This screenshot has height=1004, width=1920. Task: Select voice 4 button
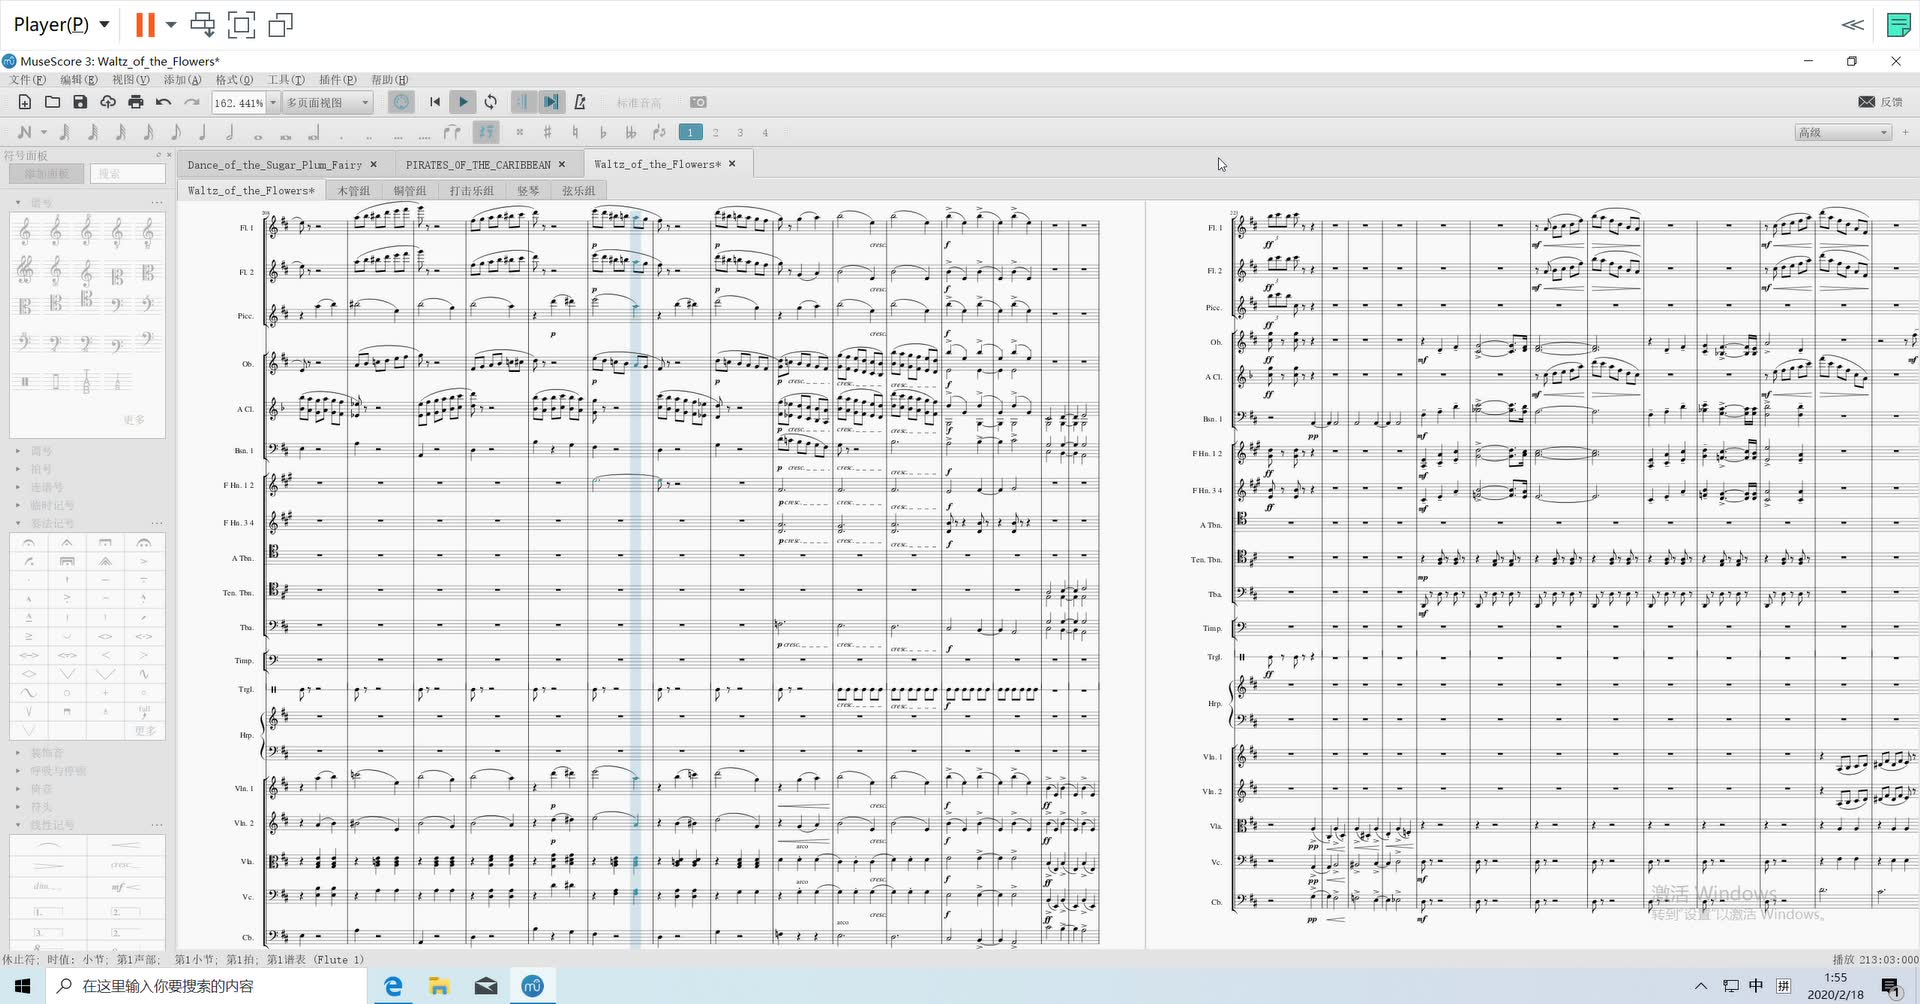coord(765,132)
